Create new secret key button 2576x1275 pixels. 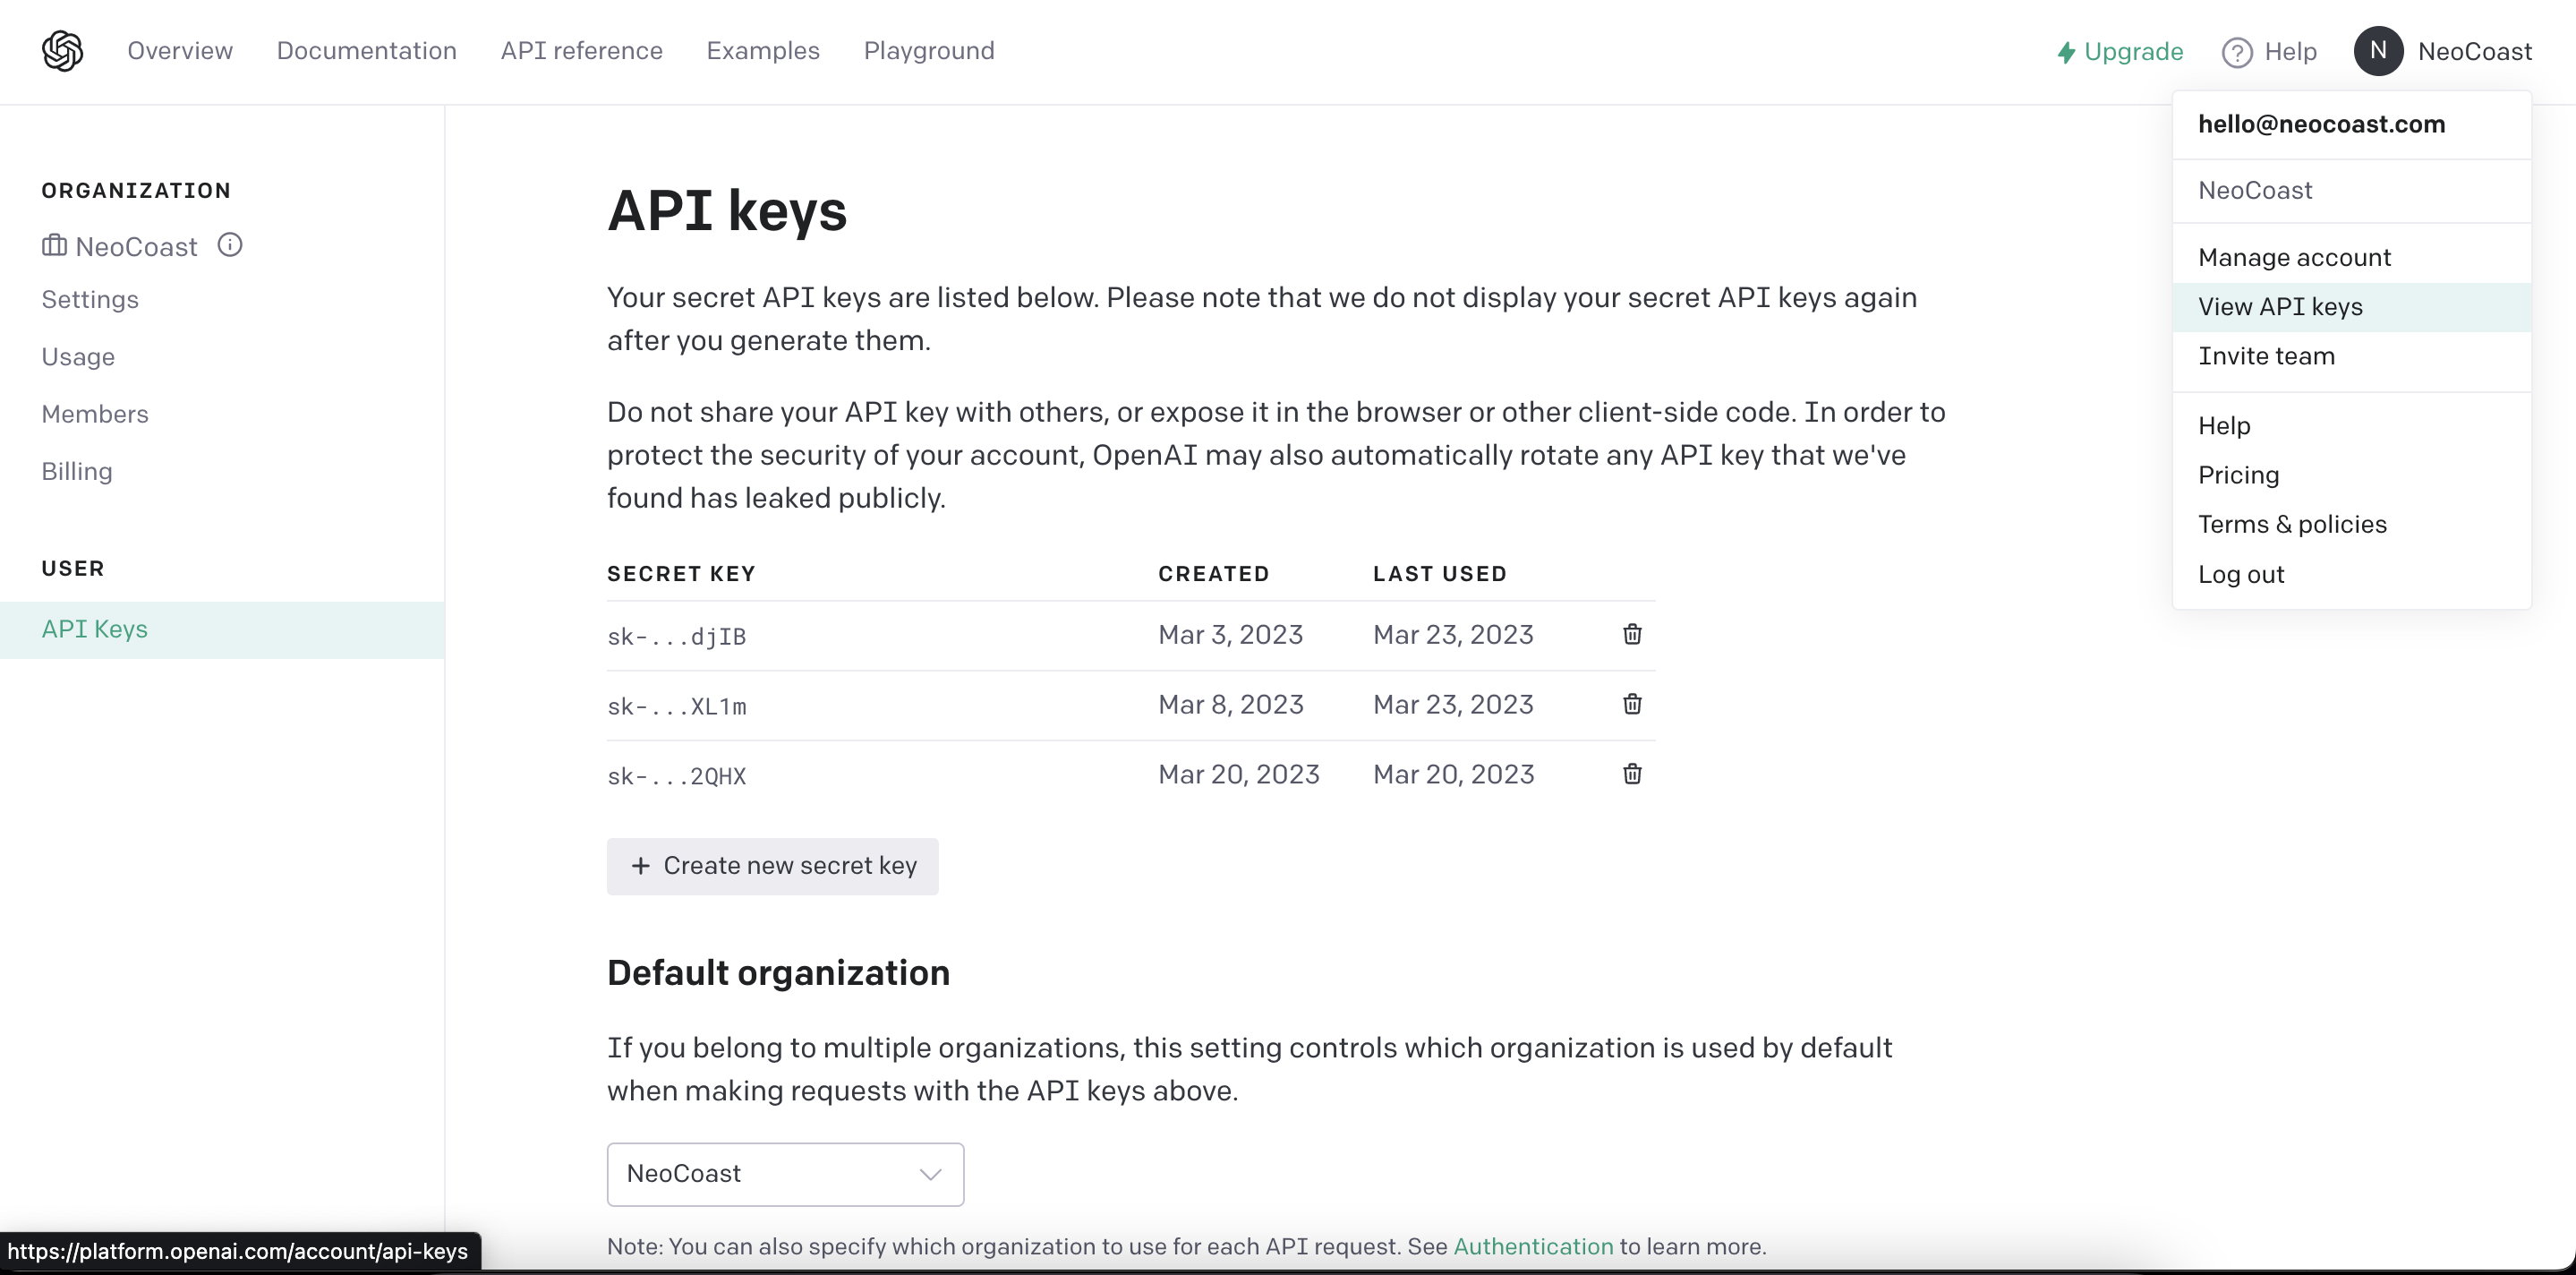[x=773, y=866]
